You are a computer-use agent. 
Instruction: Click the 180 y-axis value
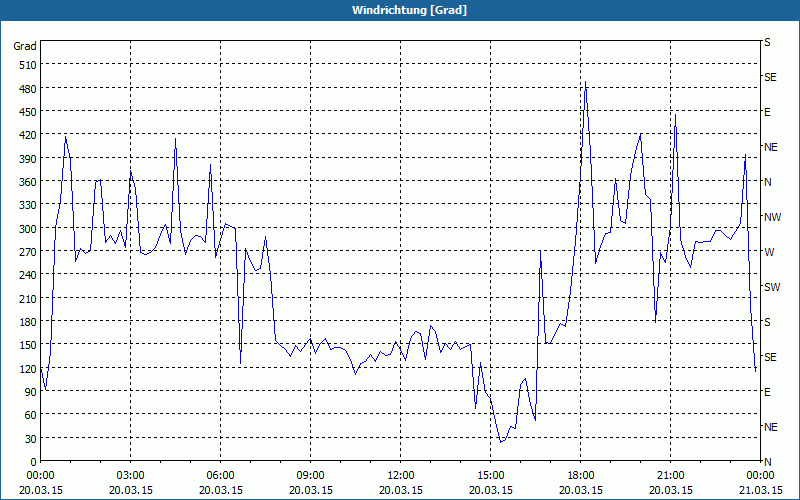(x=28, y=321)
